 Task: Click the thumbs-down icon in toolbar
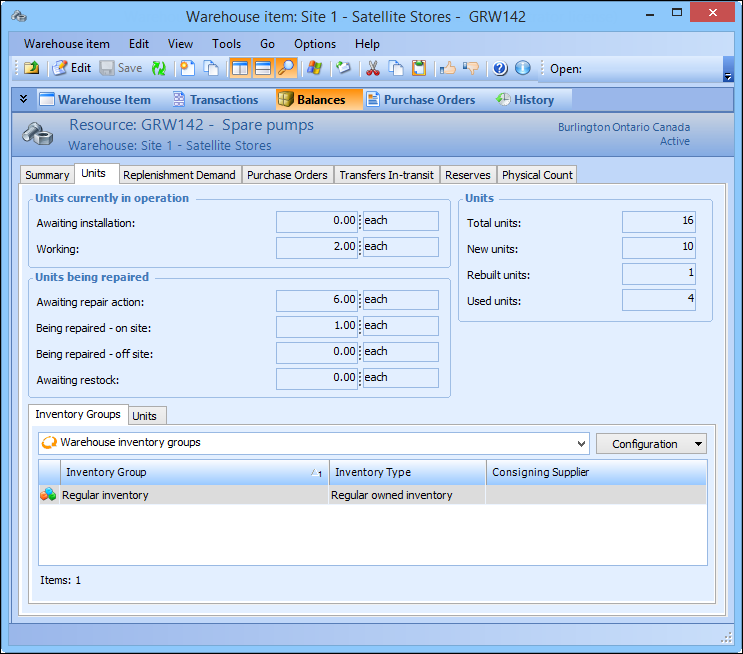pos(471,68)
